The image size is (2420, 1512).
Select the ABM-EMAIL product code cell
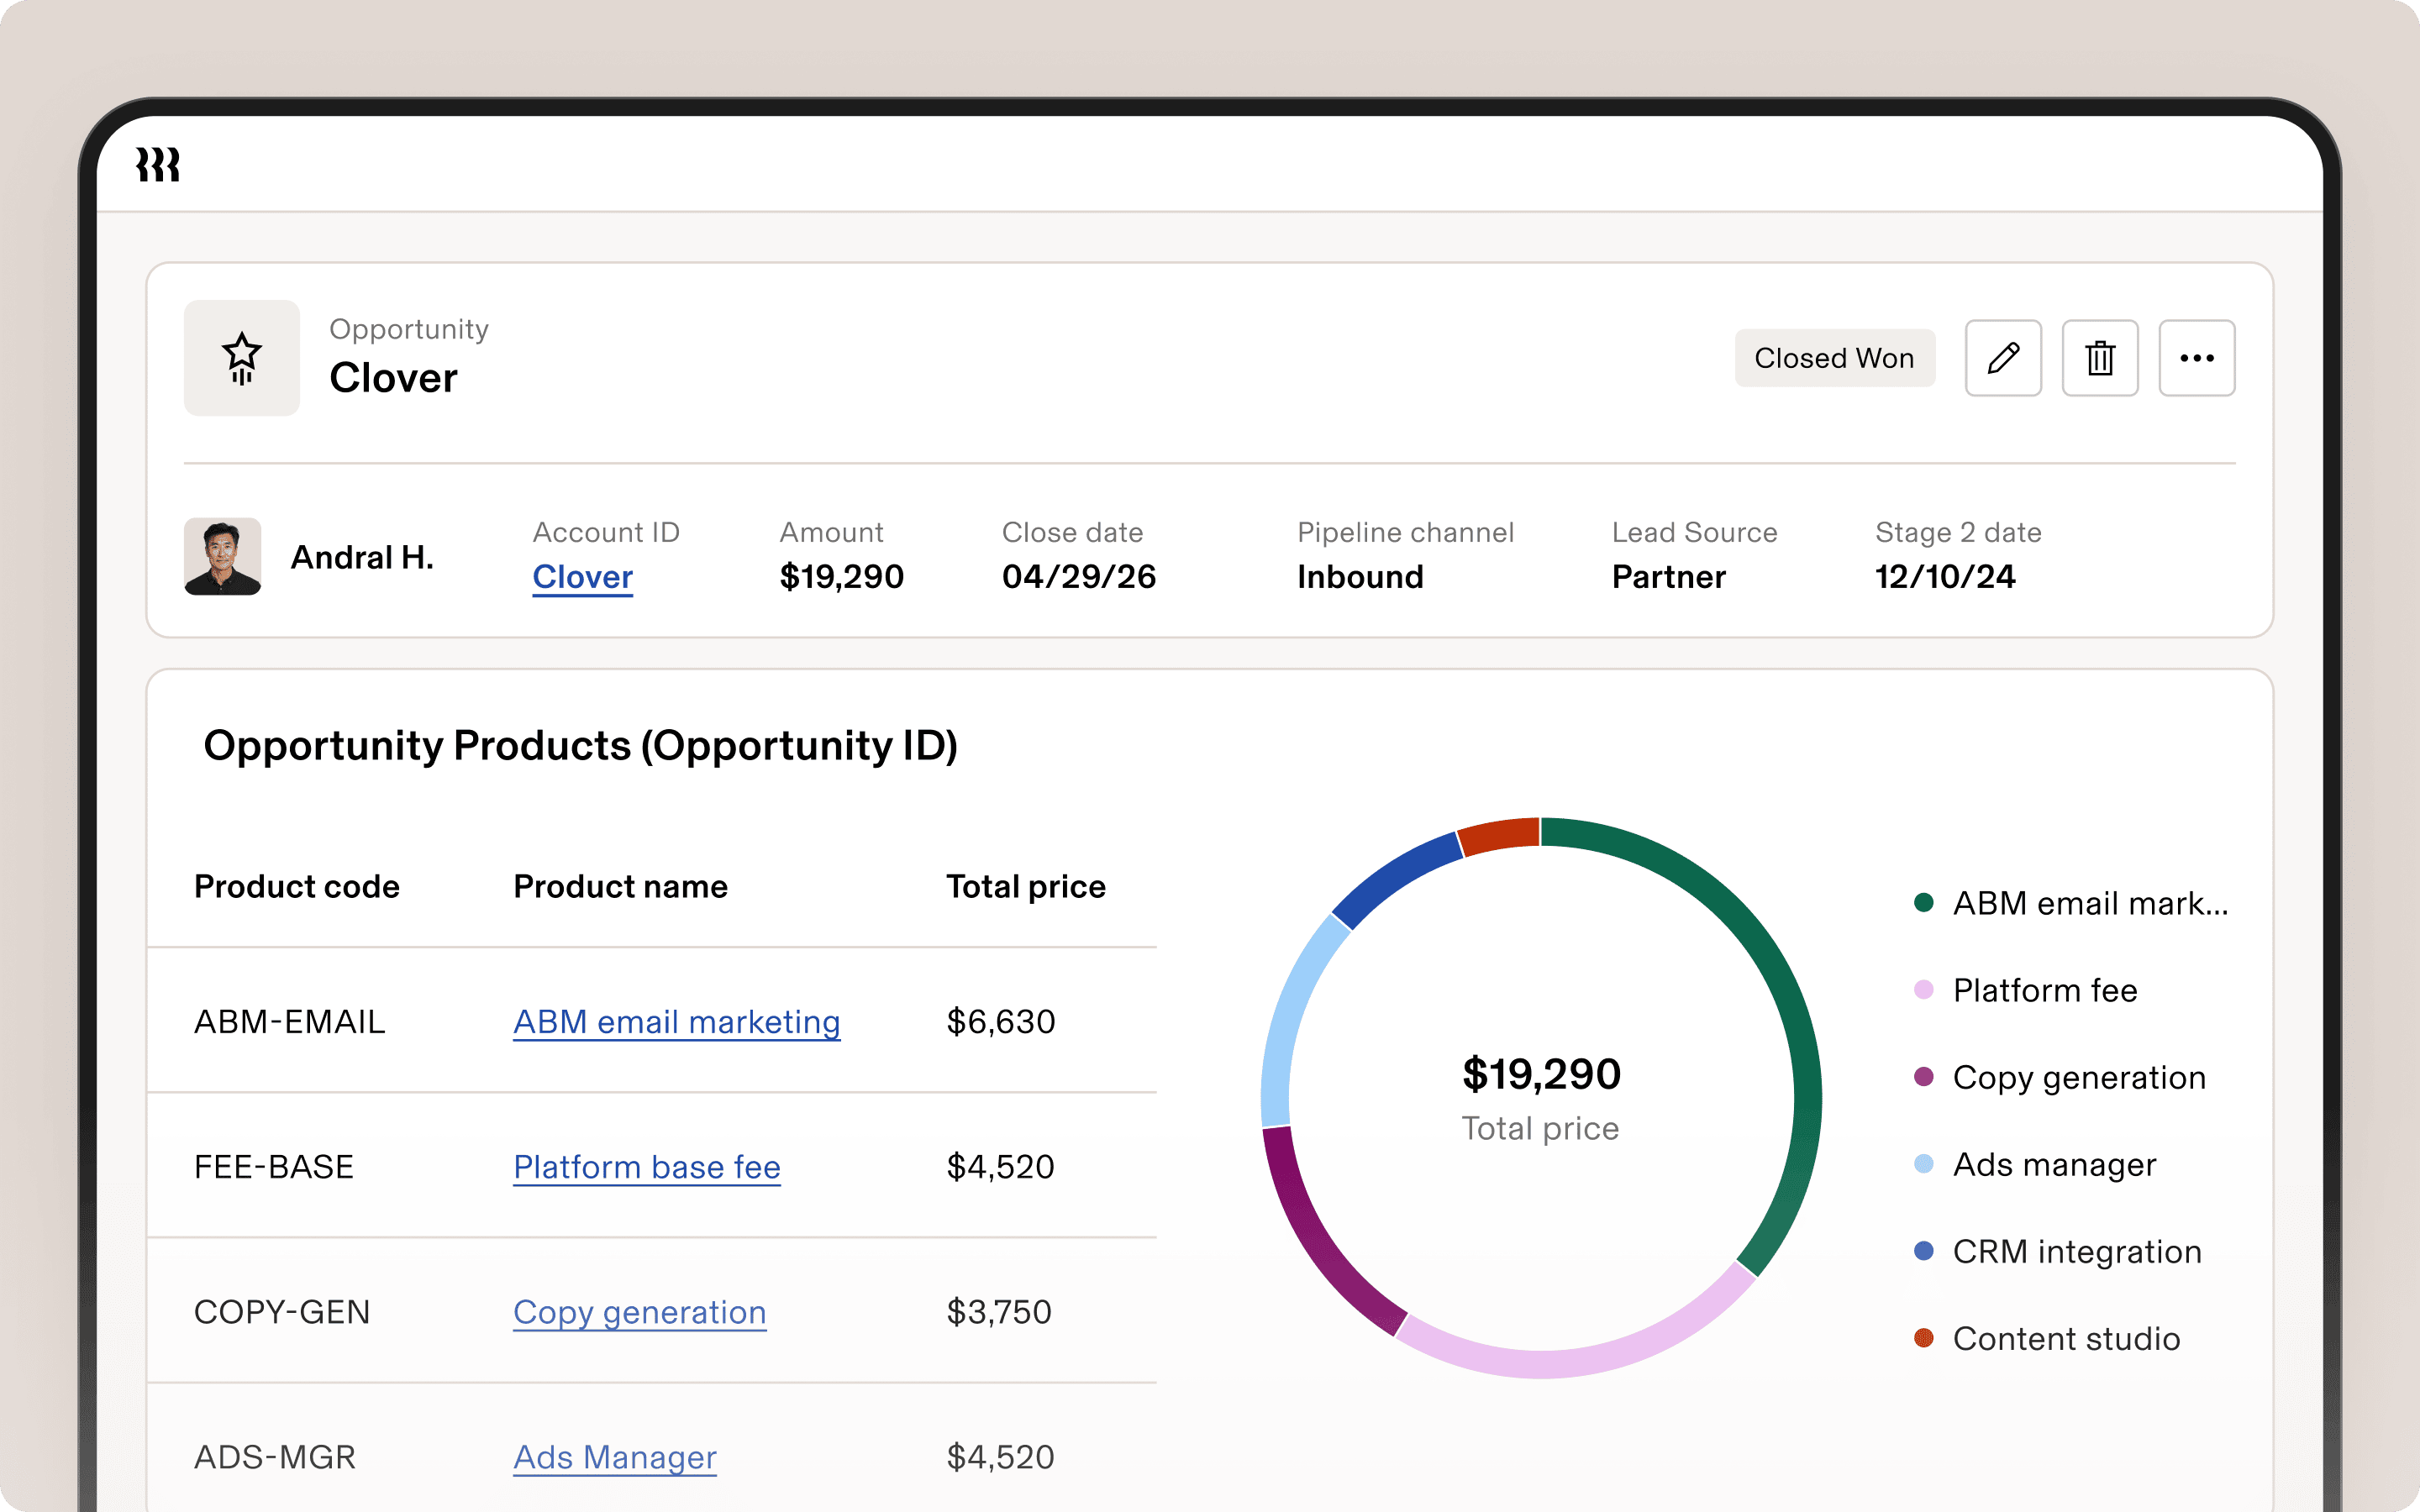[290, 1022]
